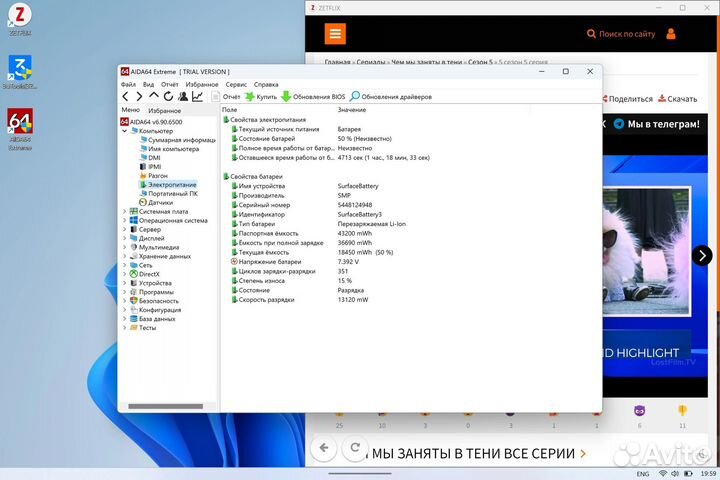Expand the Операционная система tree node
720x480 pixels.
click(124, 221)
